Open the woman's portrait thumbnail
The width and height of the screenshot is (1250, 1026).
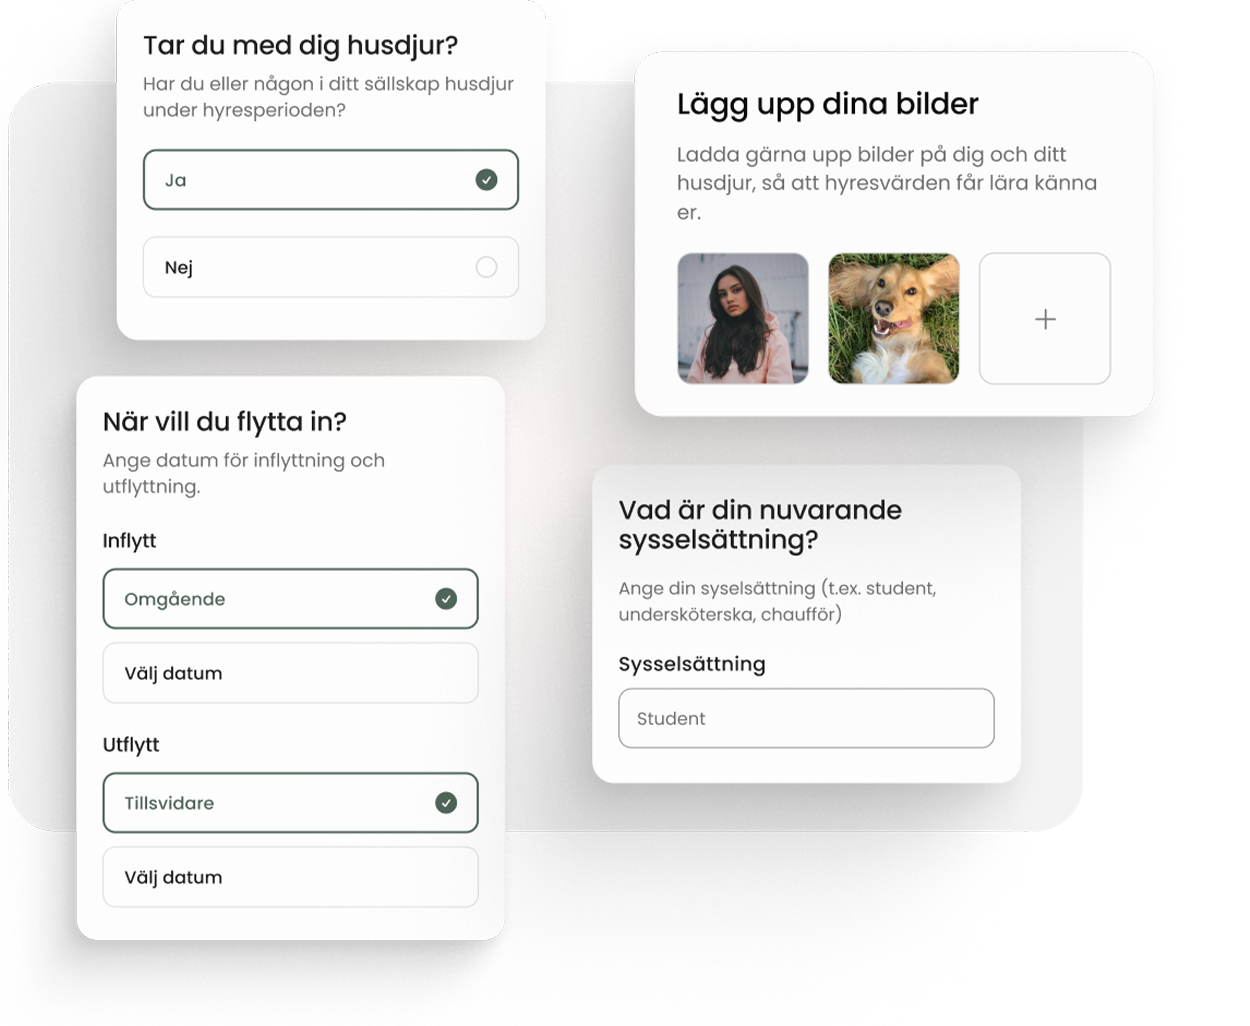click(x=743, y=318)
